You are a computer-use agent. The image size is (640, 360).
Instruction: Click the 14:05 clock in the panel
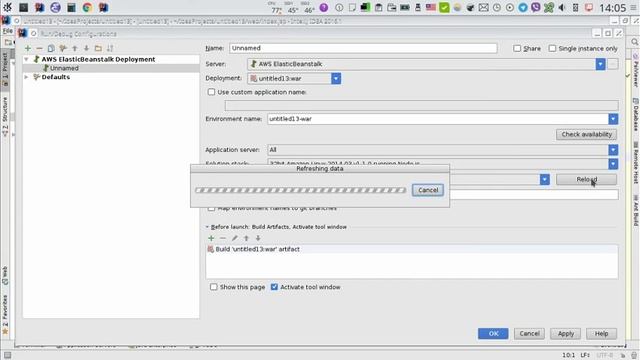coord(612,8)
